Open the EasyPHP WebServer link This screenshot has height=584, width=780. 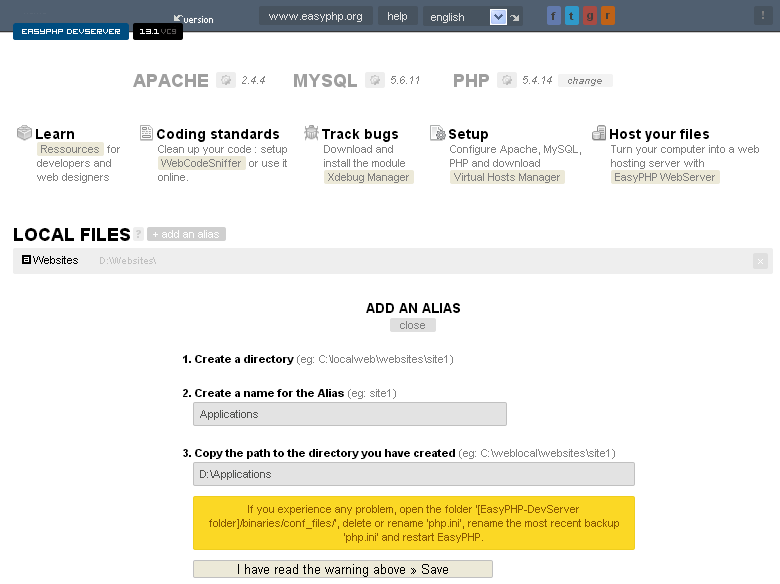[665, 177]
